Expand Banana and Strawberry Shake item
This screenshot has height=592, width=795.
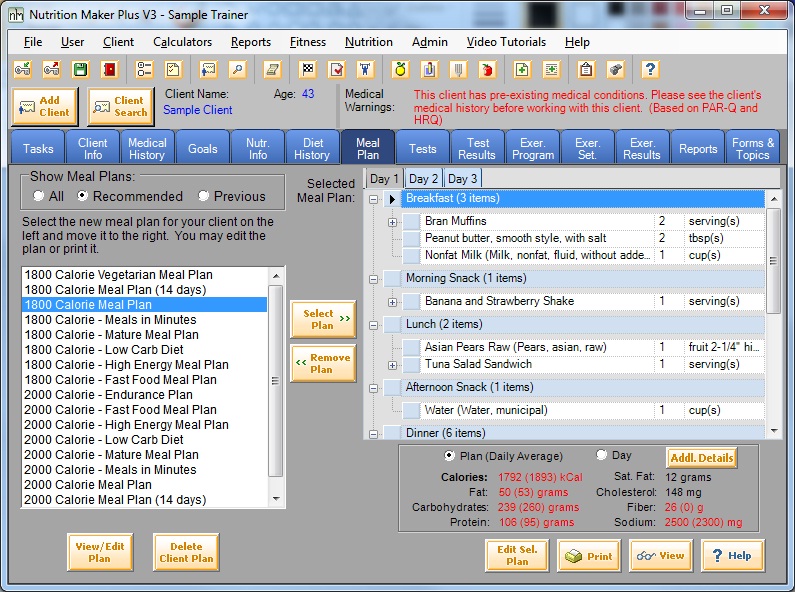click(x=392, y=302)
